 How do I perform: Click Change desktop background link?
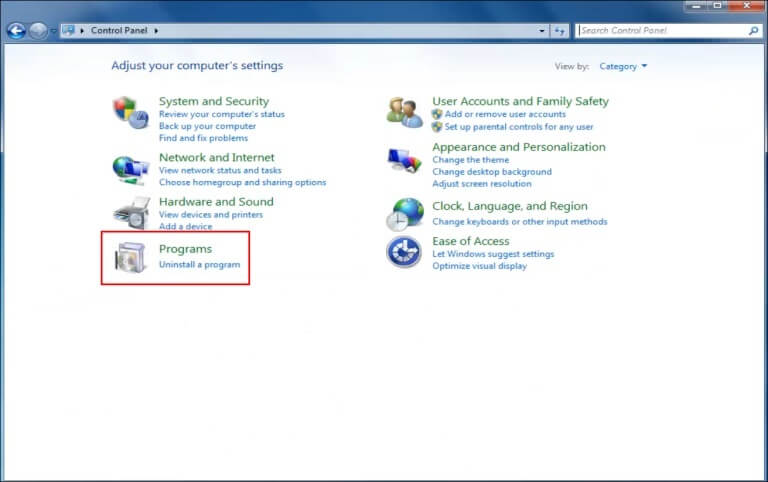(492, 172)
